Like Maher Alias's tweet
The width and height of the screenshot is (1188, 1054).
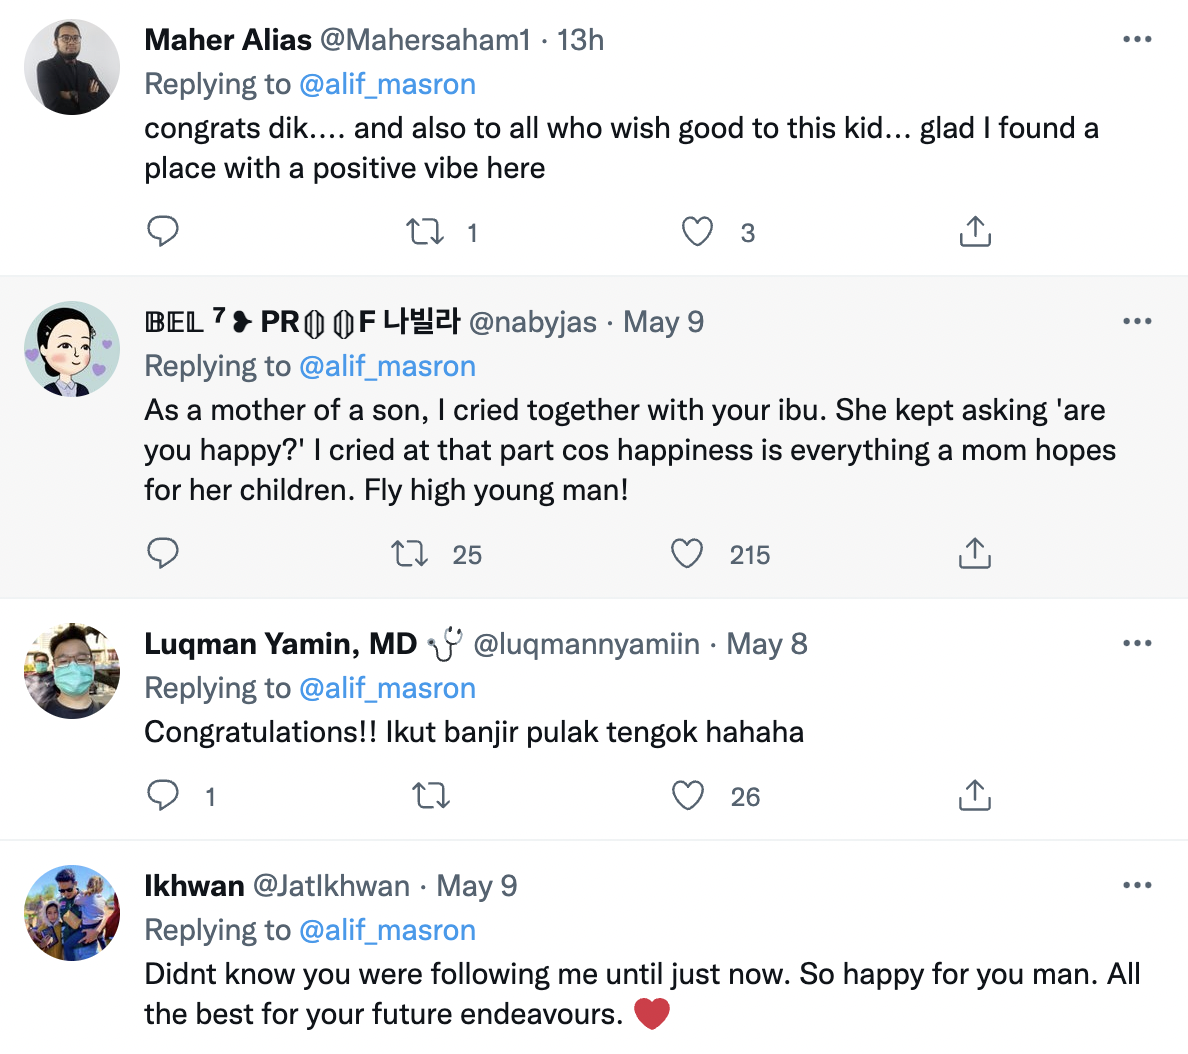click(697, 232)
